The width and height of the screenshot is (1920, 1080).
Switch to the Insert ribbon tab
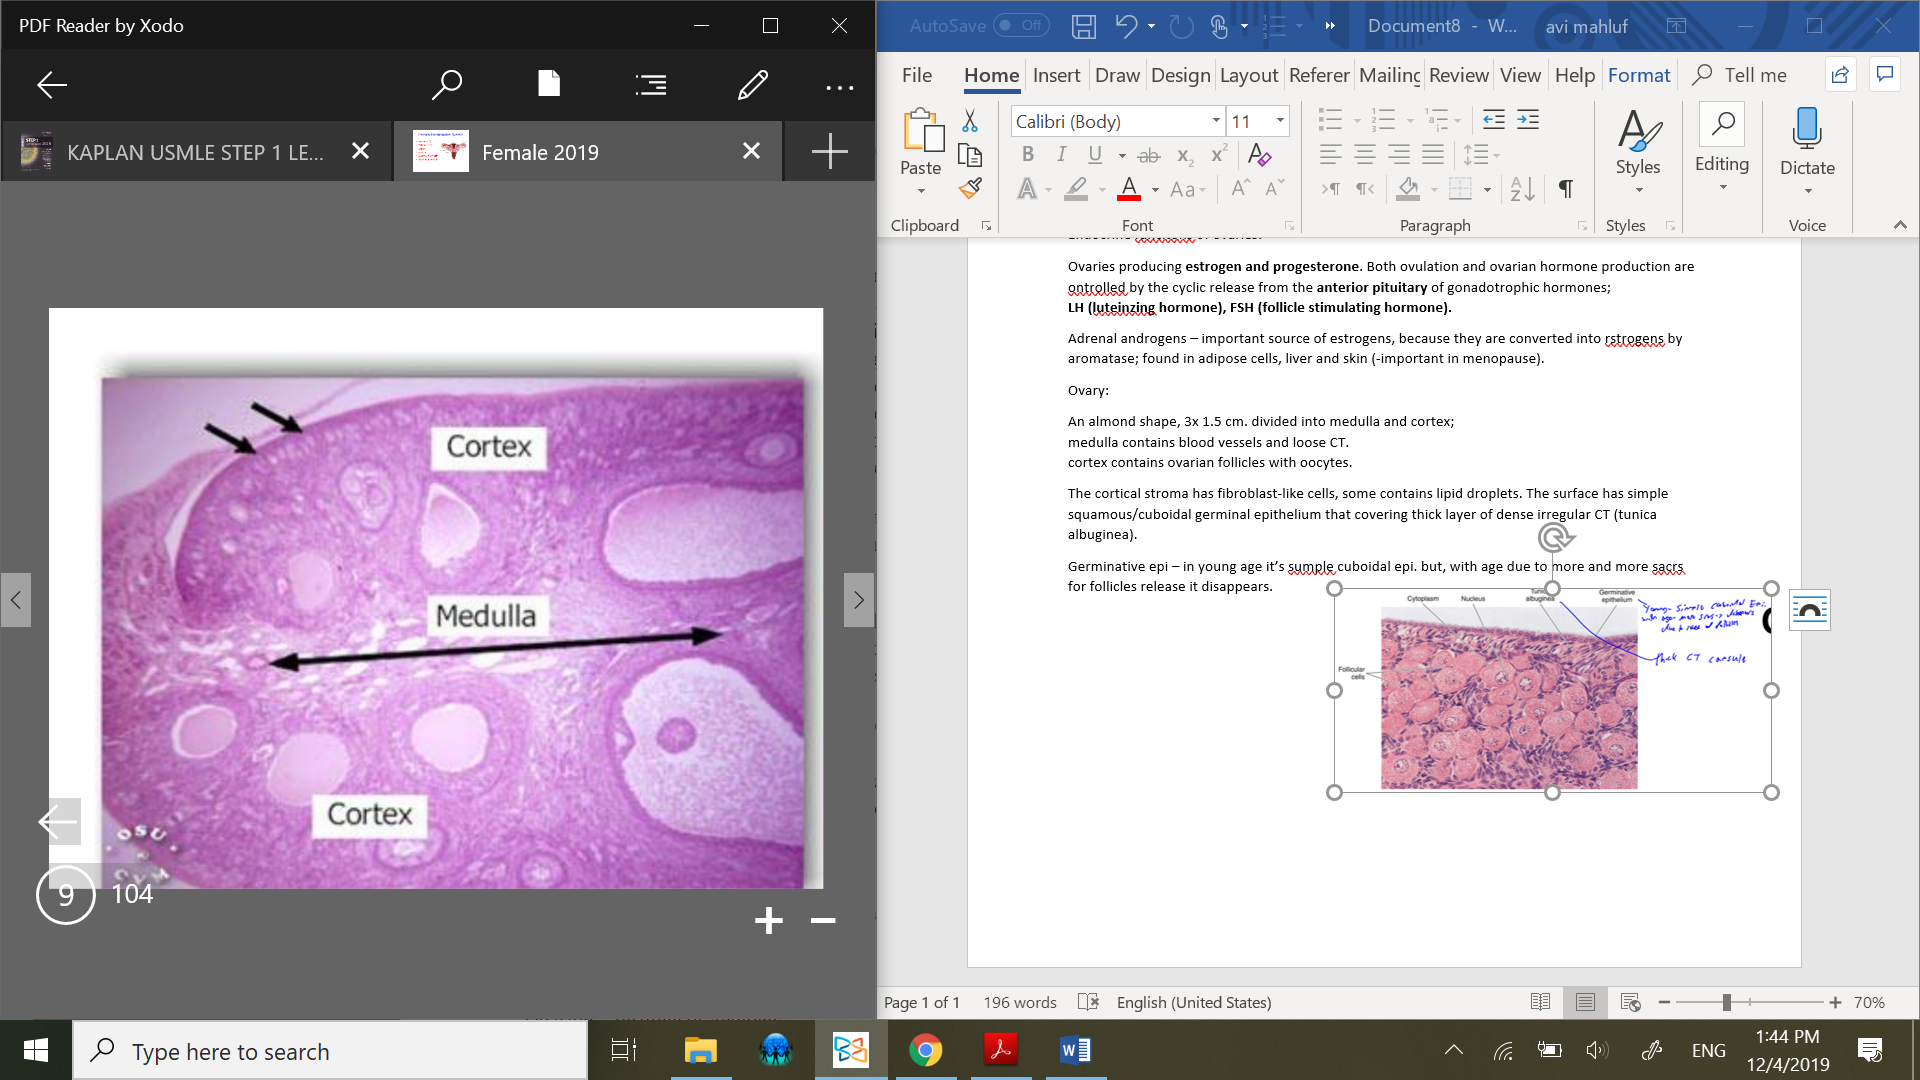pyautogui.click(x=1056, y=75)
